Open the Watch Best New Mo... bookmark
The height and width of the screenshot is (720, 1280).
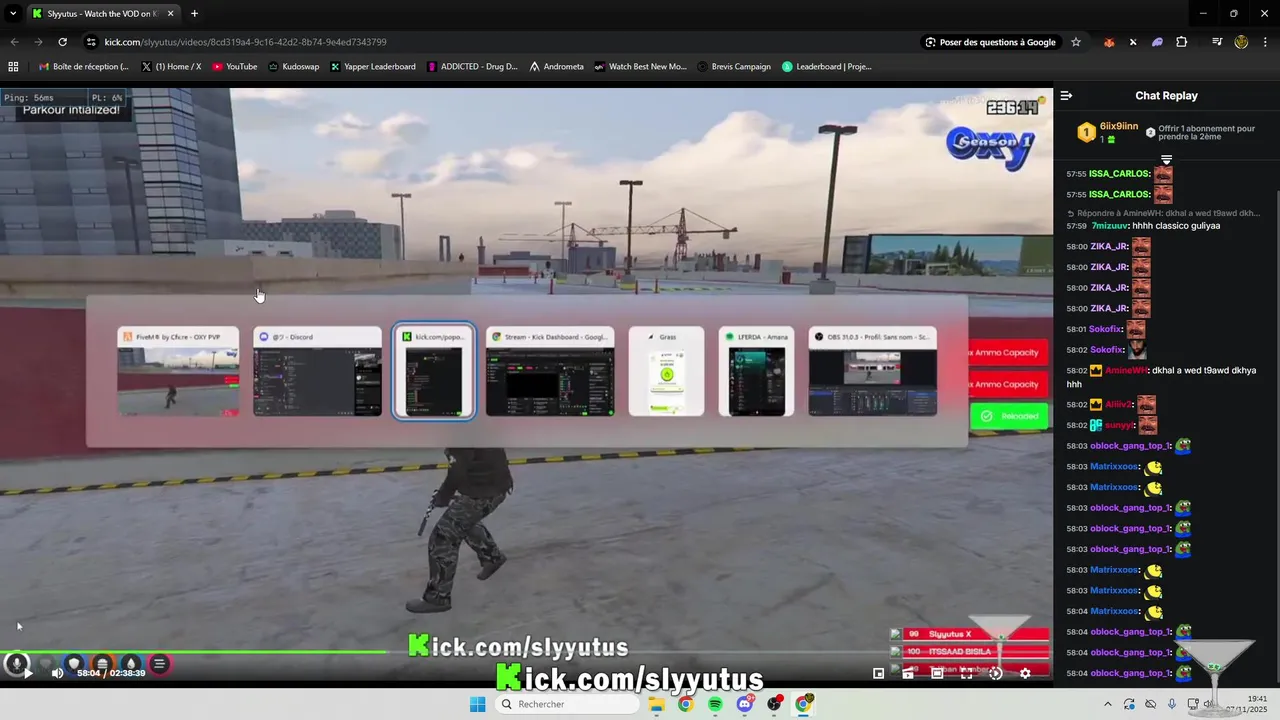(x=641, y=67)
